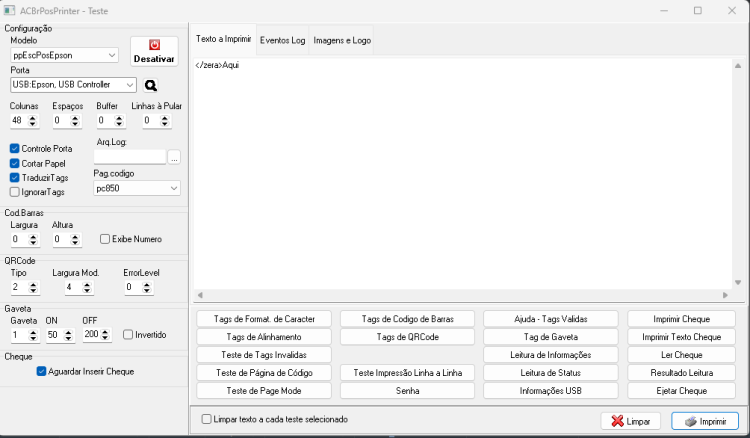Expand the Porta USB:Epson dropdown
The image size is (750, 438).
[x=73, y=85]
